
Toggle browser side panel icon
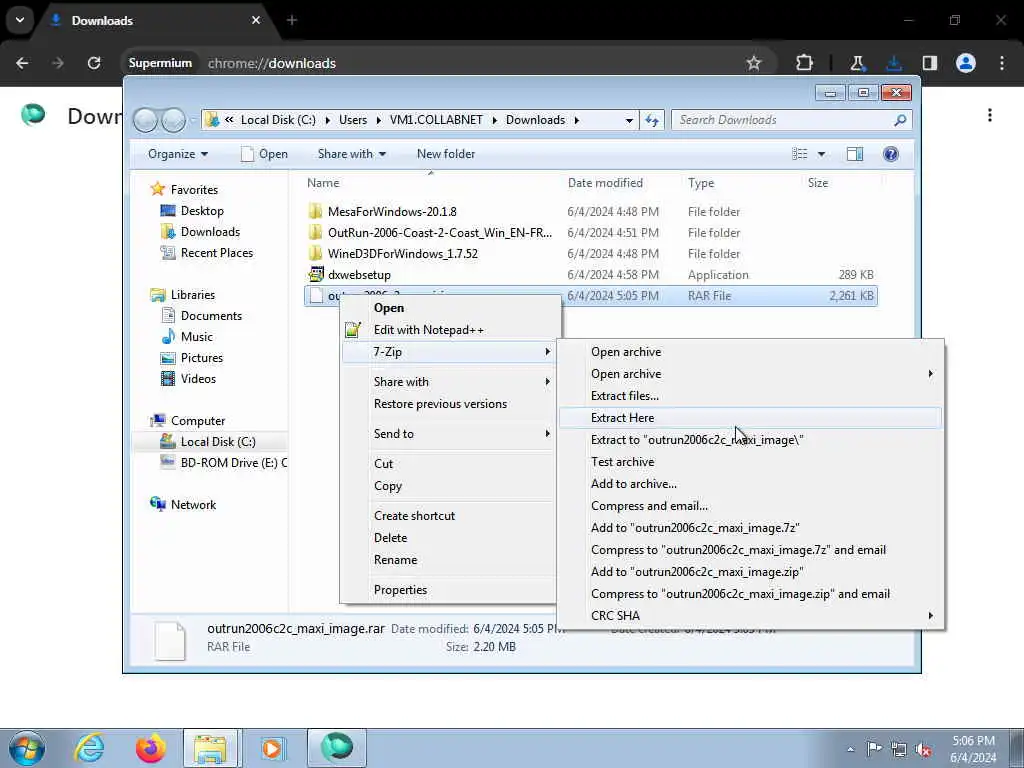[x=929, y=63]
